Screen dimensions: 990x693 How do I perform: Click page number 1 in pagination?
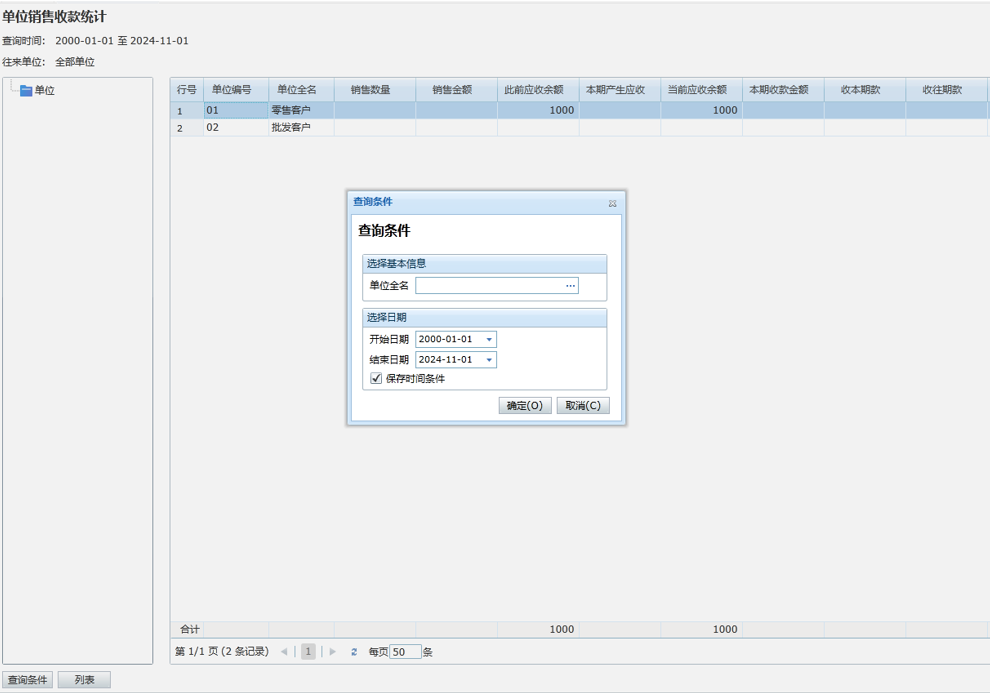308,652
